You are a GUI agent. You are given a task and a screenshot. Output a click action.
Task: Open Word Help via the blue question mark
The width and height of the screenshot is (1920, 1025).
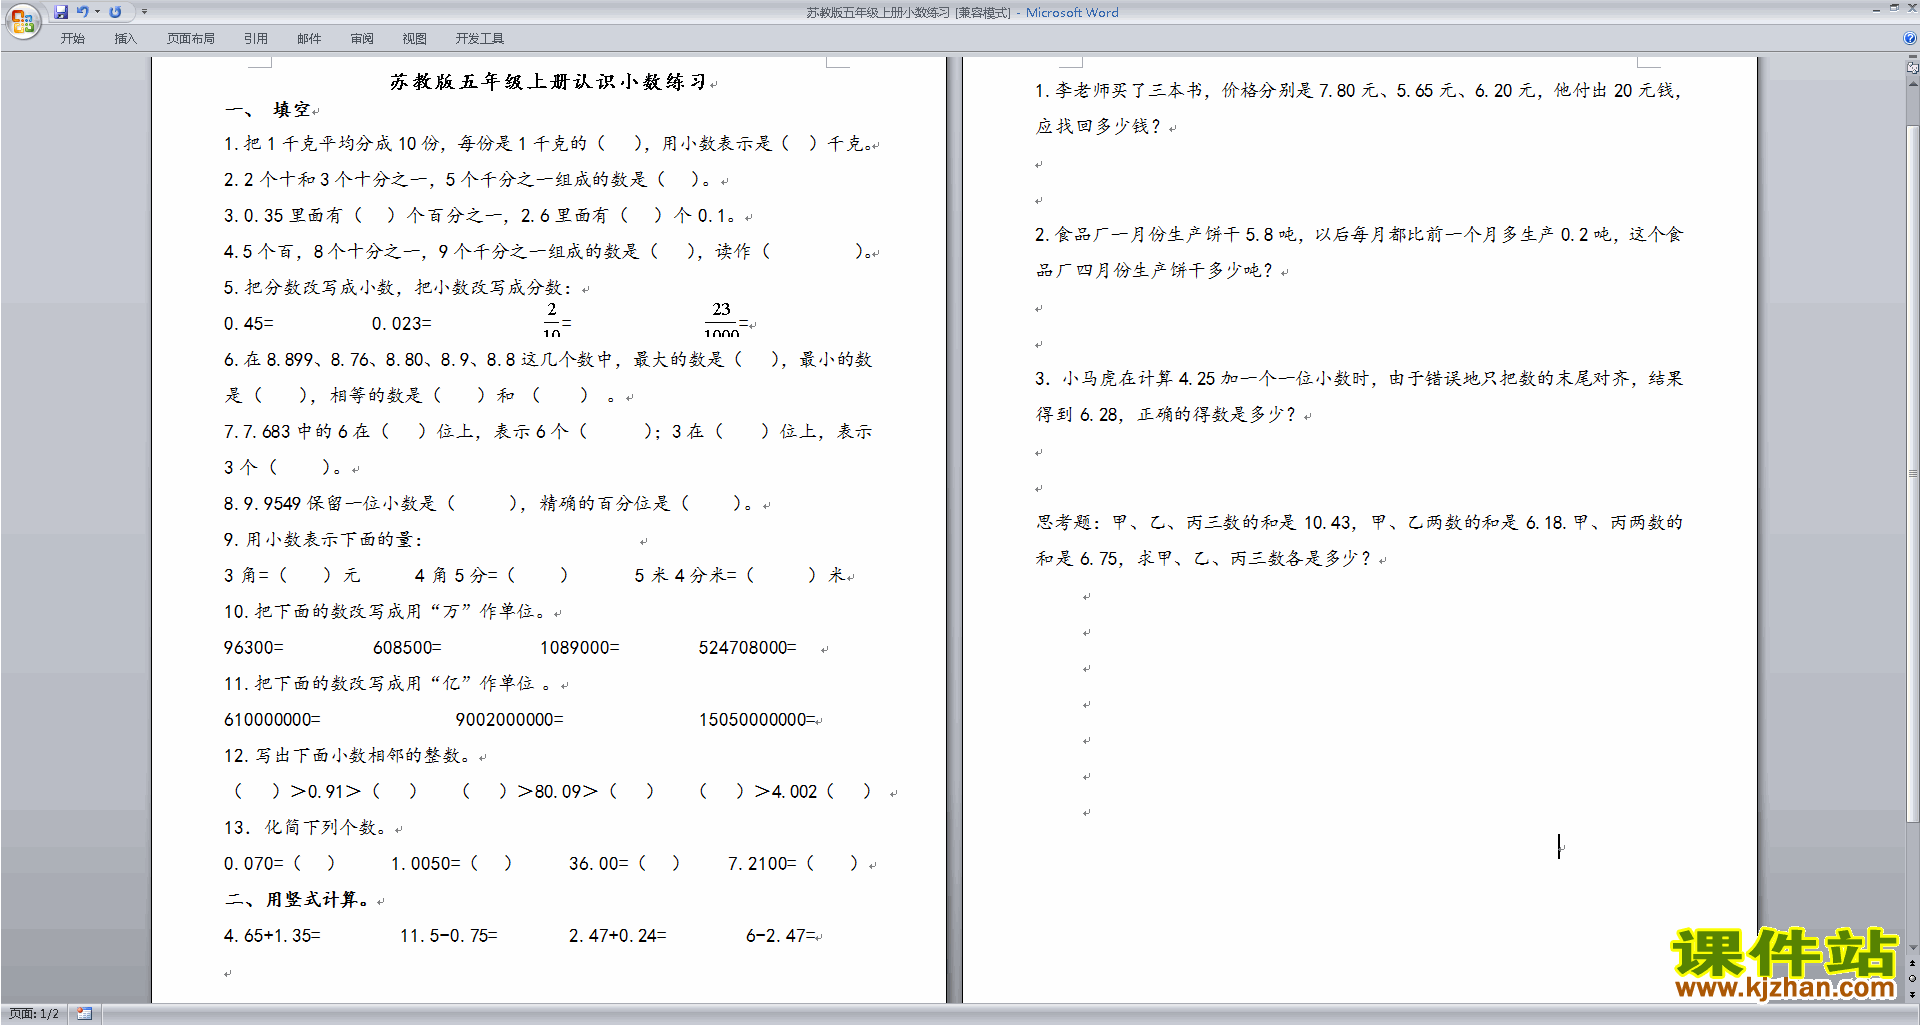point(1910,39)
